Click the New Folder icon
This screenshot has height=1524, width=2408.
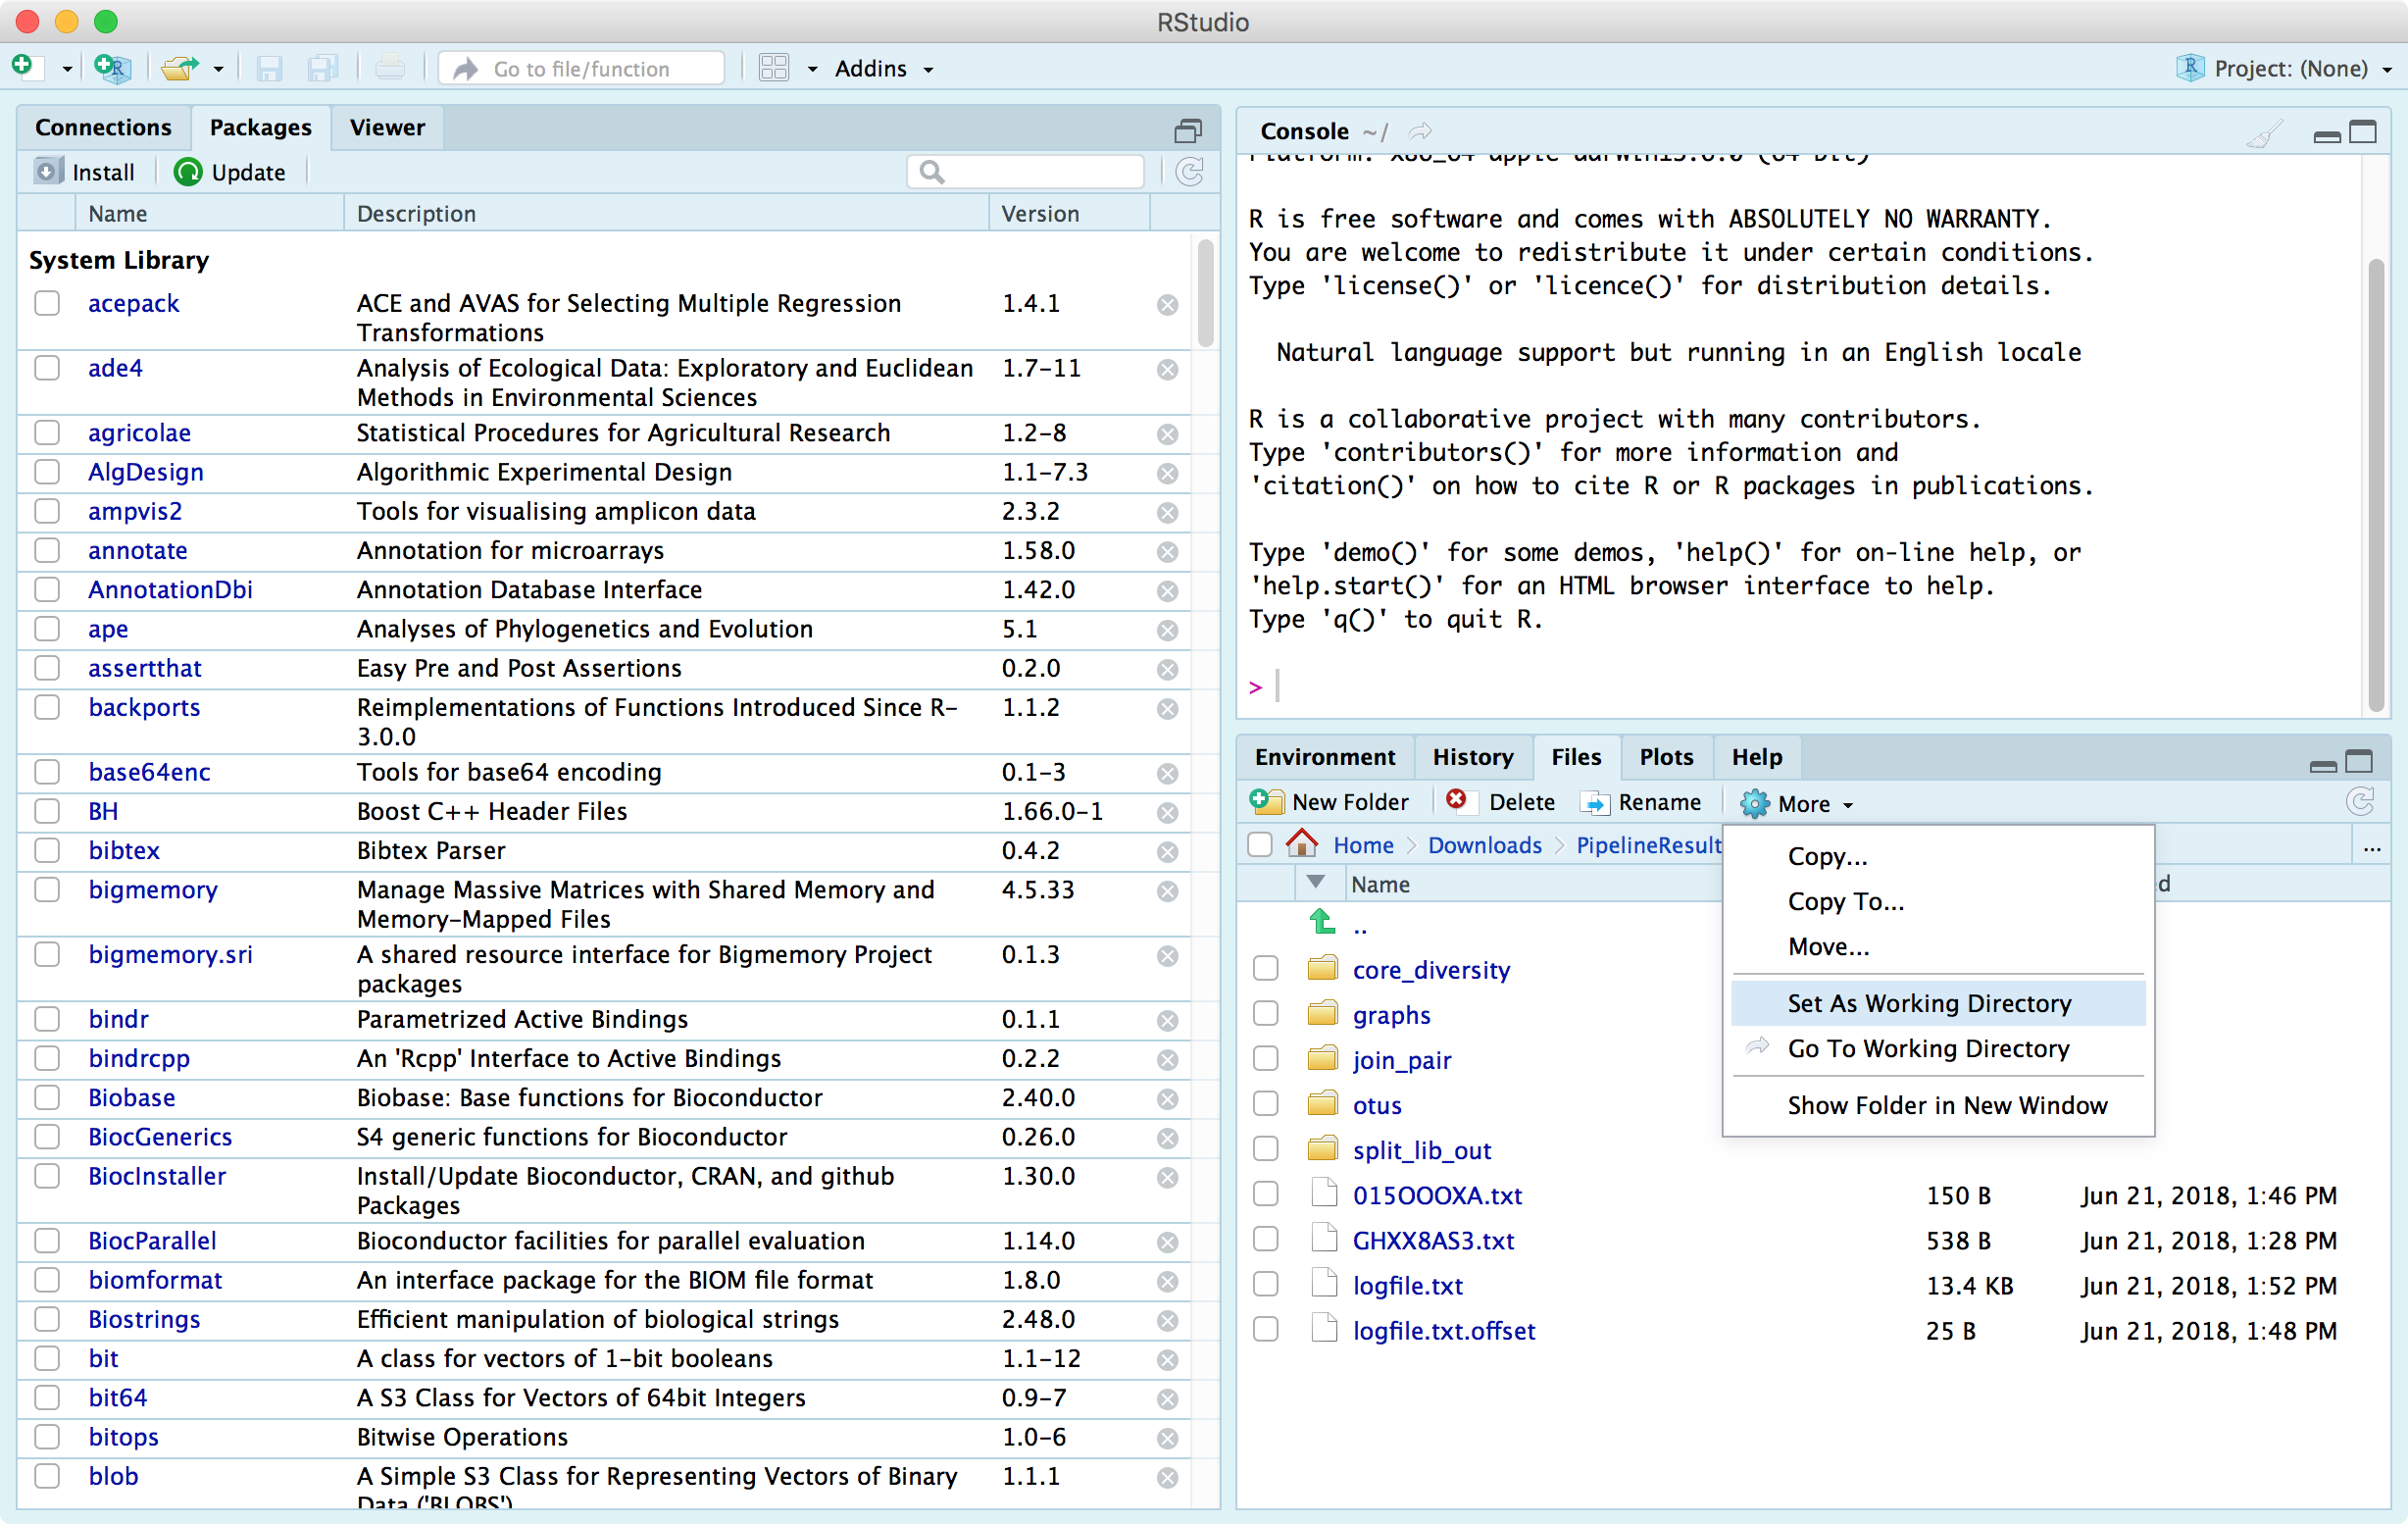1266,801
